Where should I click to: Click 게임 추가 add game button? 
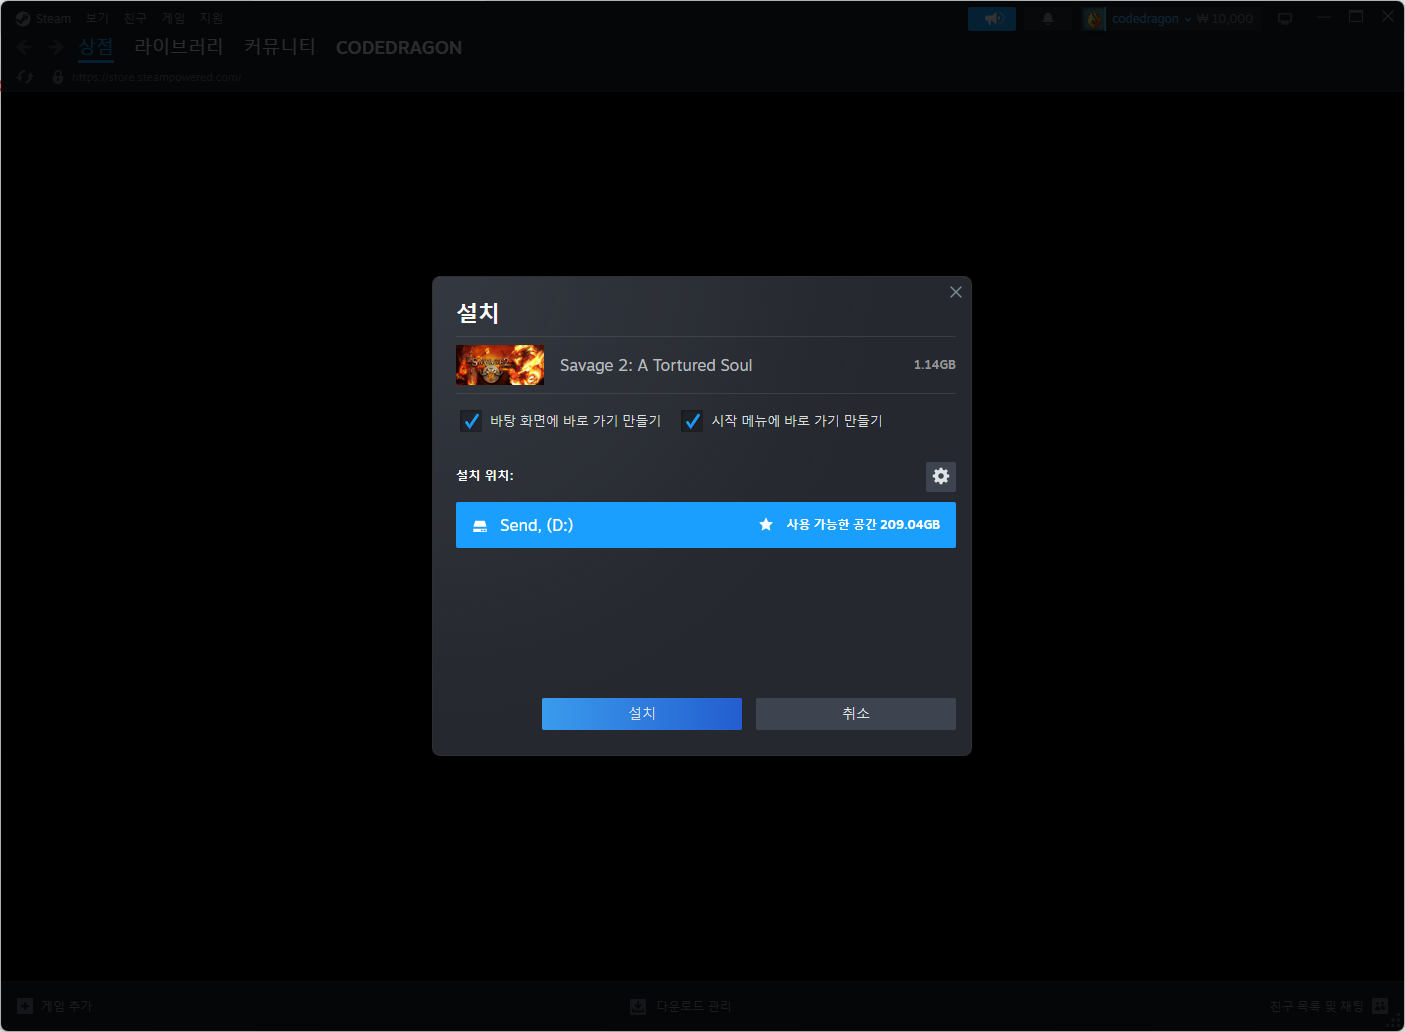(55, 1006)
